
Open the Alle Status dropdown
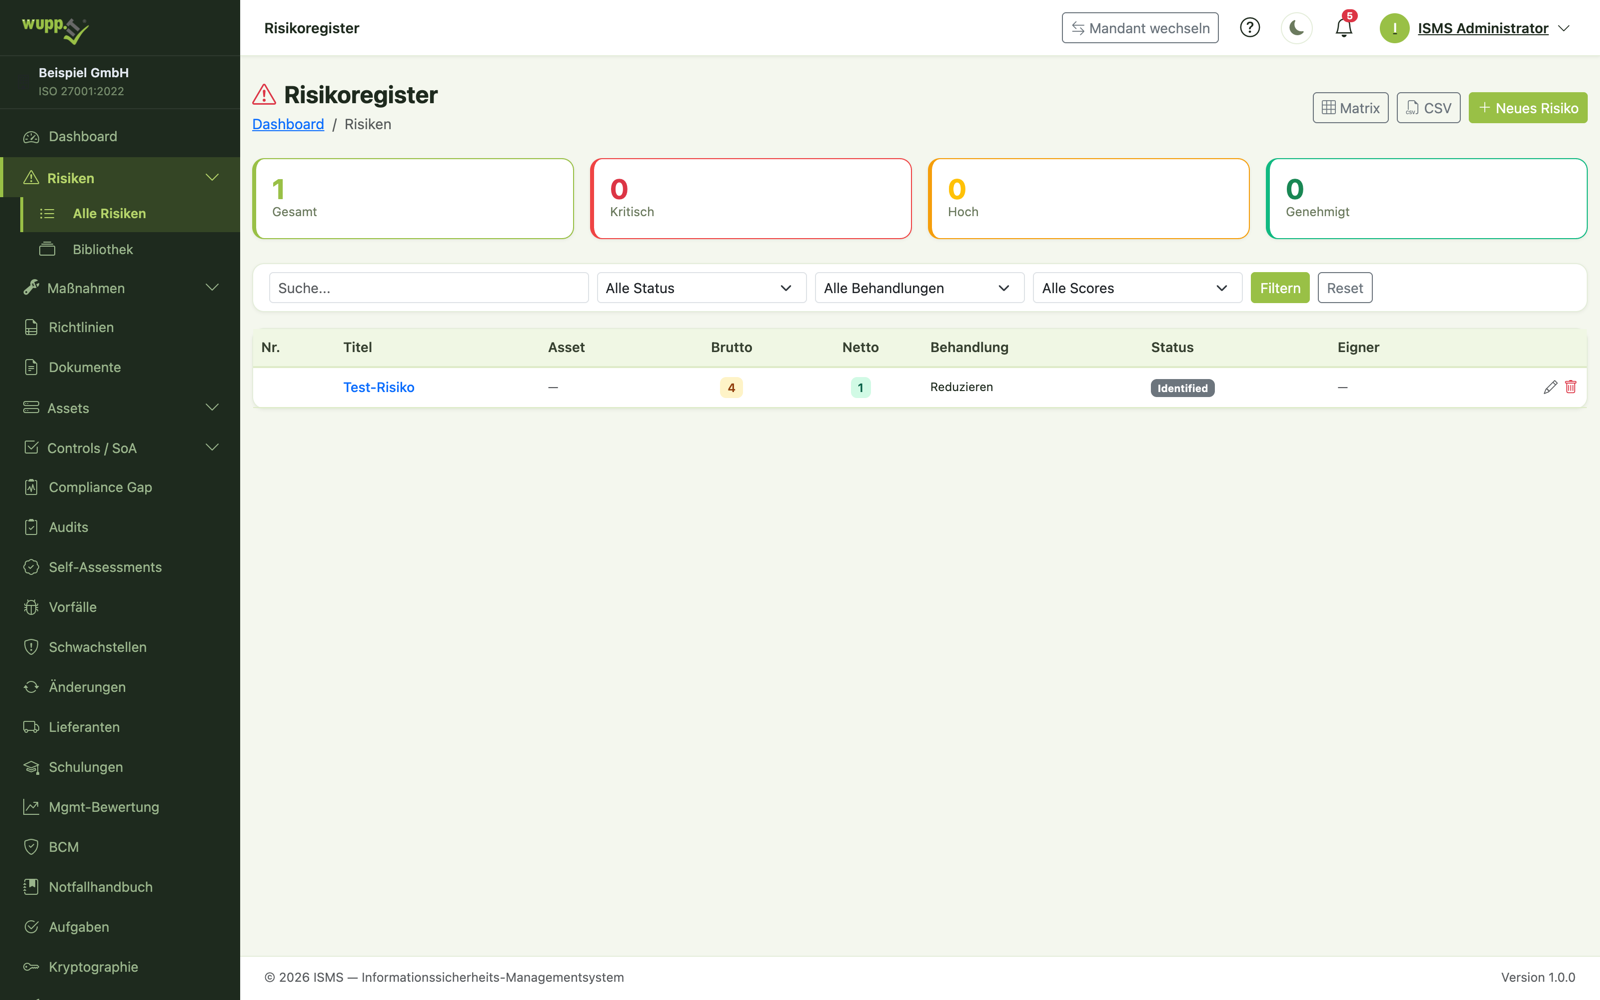click(x=701, y=288)
